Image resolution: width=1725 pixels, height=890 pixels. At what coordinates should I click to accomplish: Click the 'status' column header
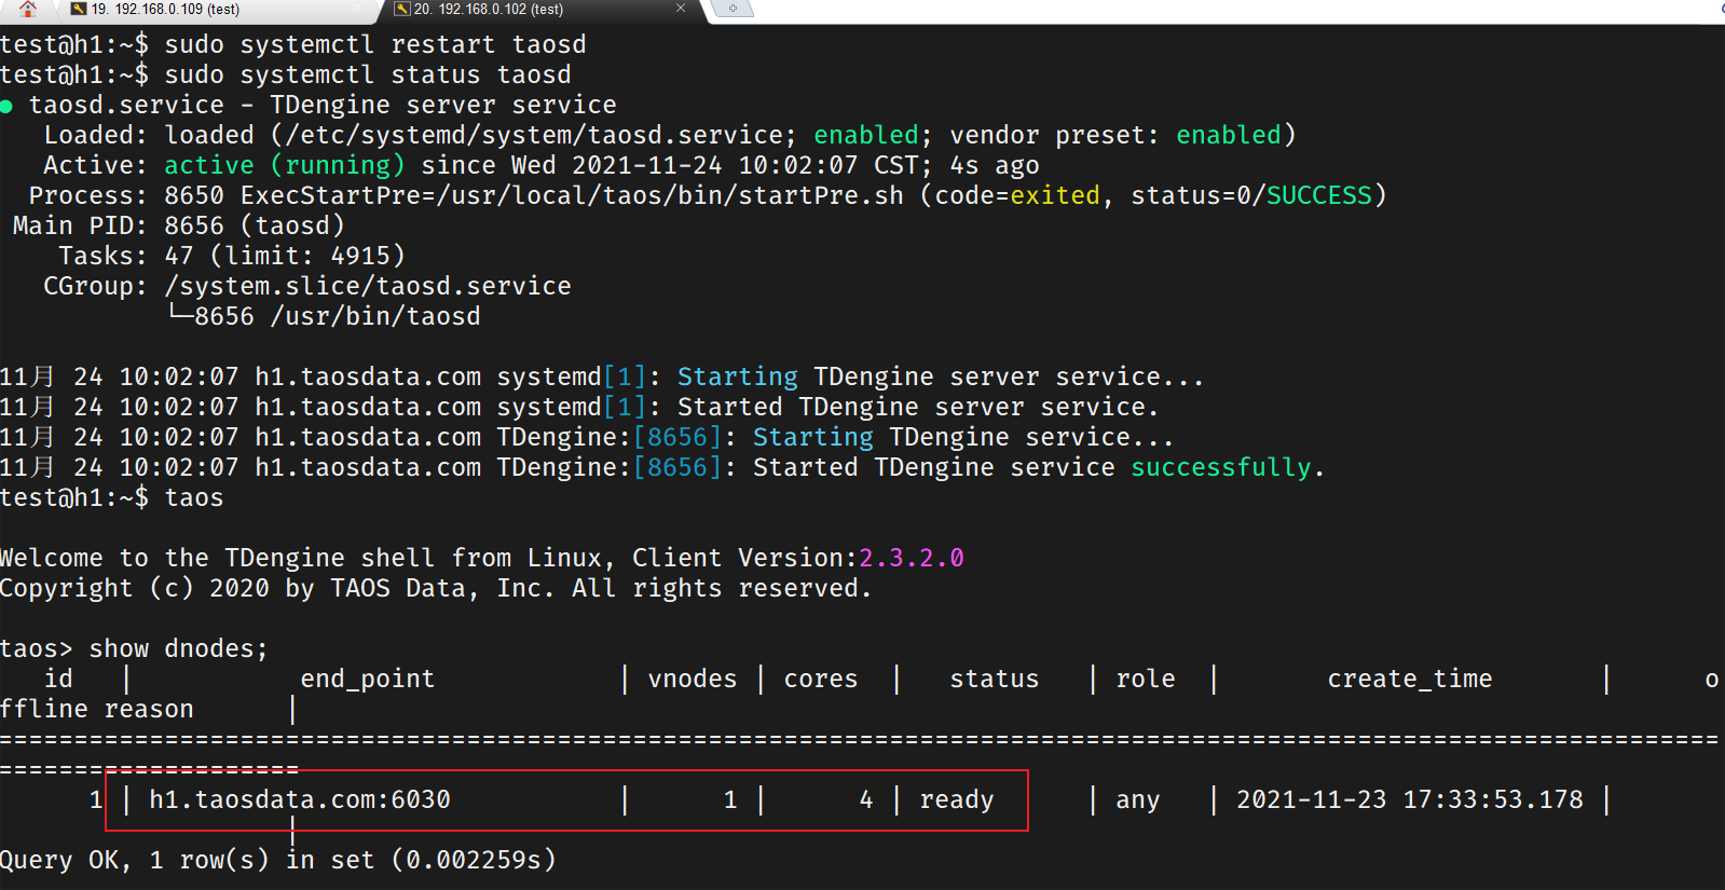point(994,679)
